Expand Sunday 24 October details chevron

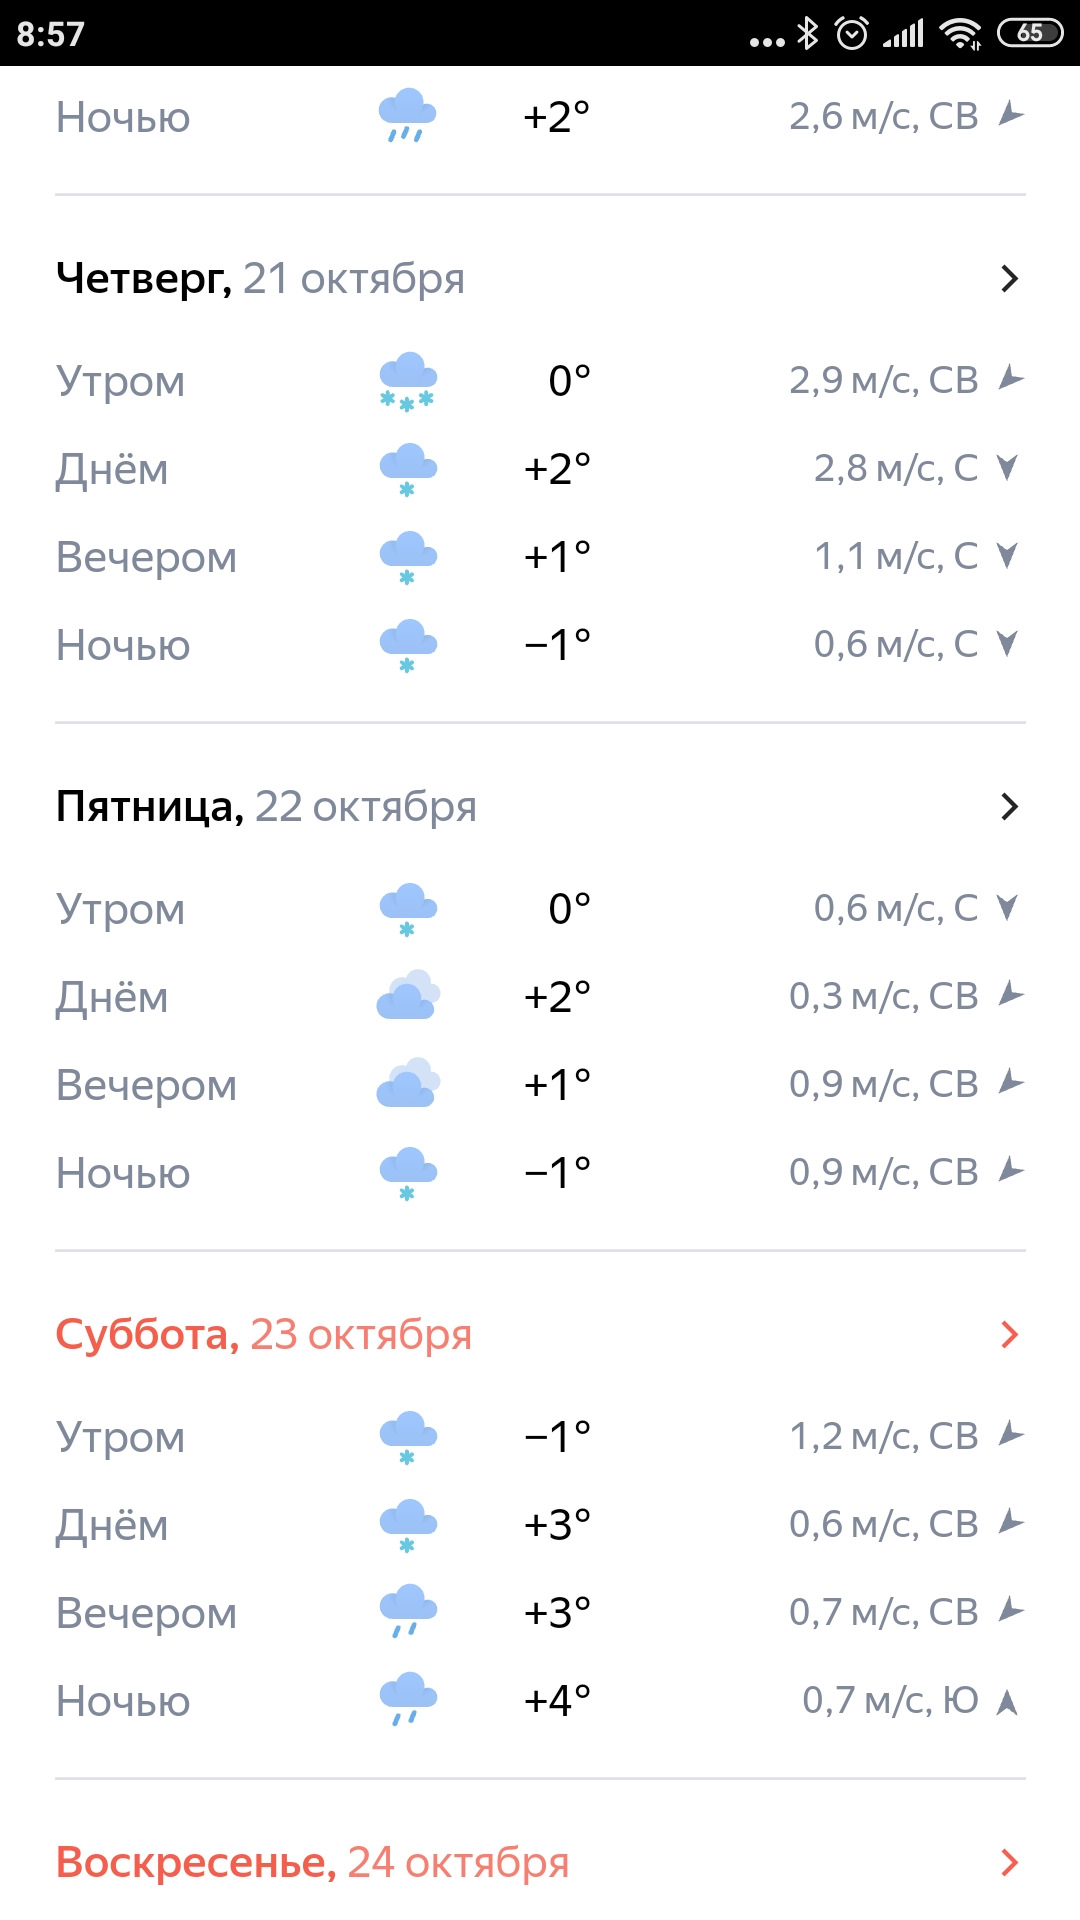pyautogui.click(x=1010, y=1863)
